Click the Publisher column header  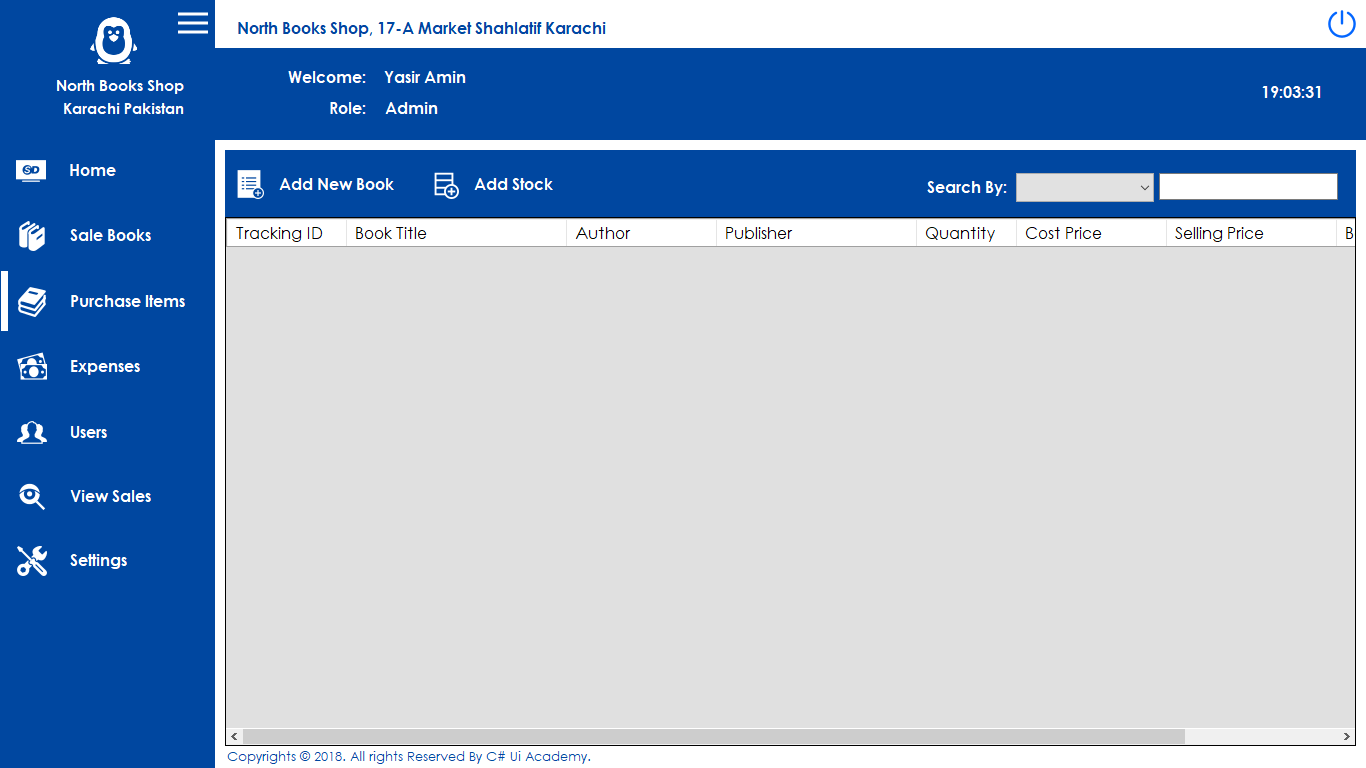tap(816, 233)
